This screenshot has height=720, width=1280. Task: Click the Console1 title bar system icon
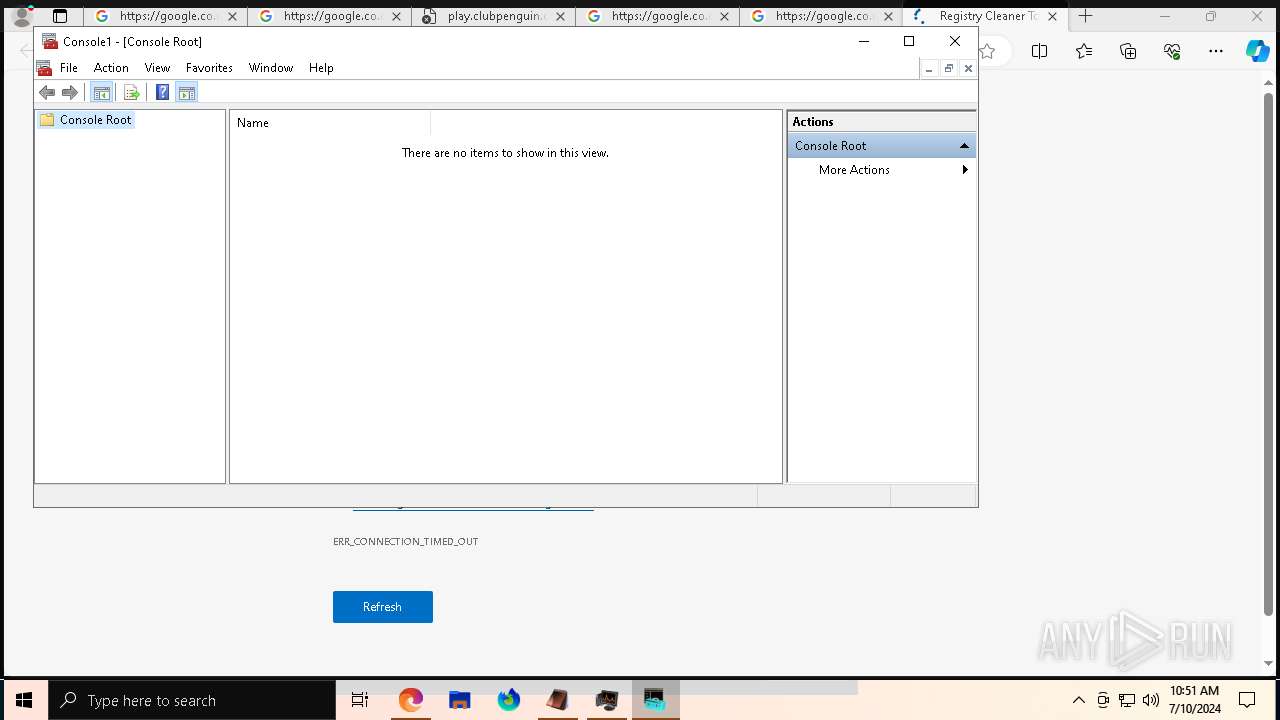[x=50, y=41]
